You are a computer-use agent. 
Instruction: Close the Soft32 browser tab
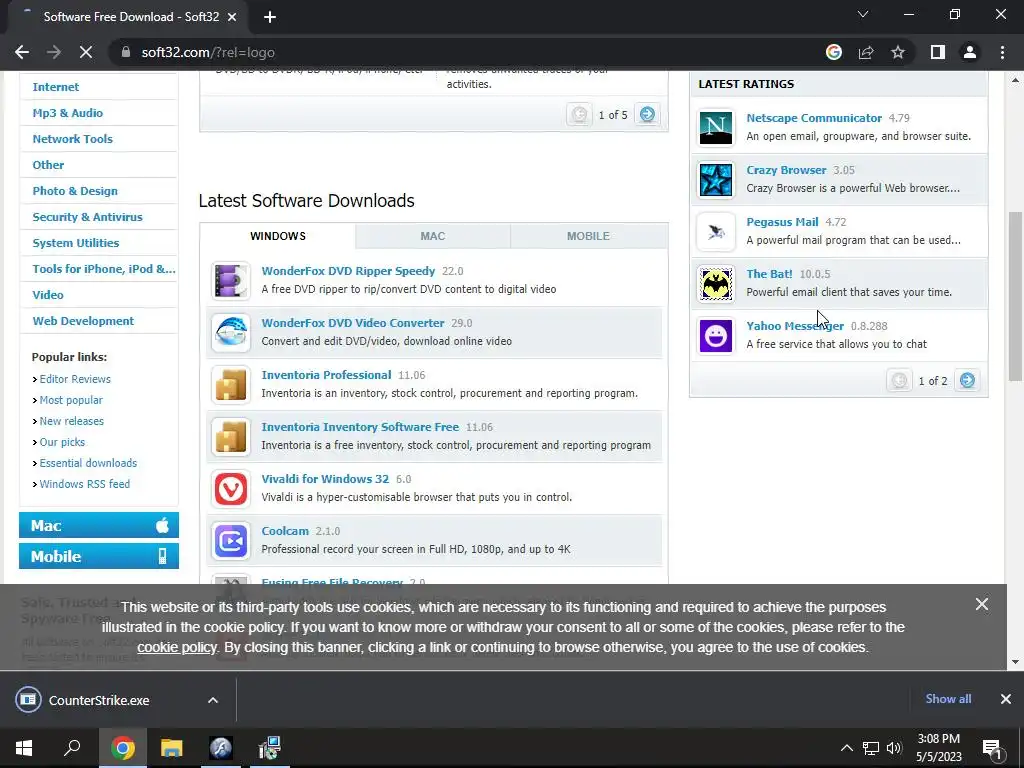232,17
